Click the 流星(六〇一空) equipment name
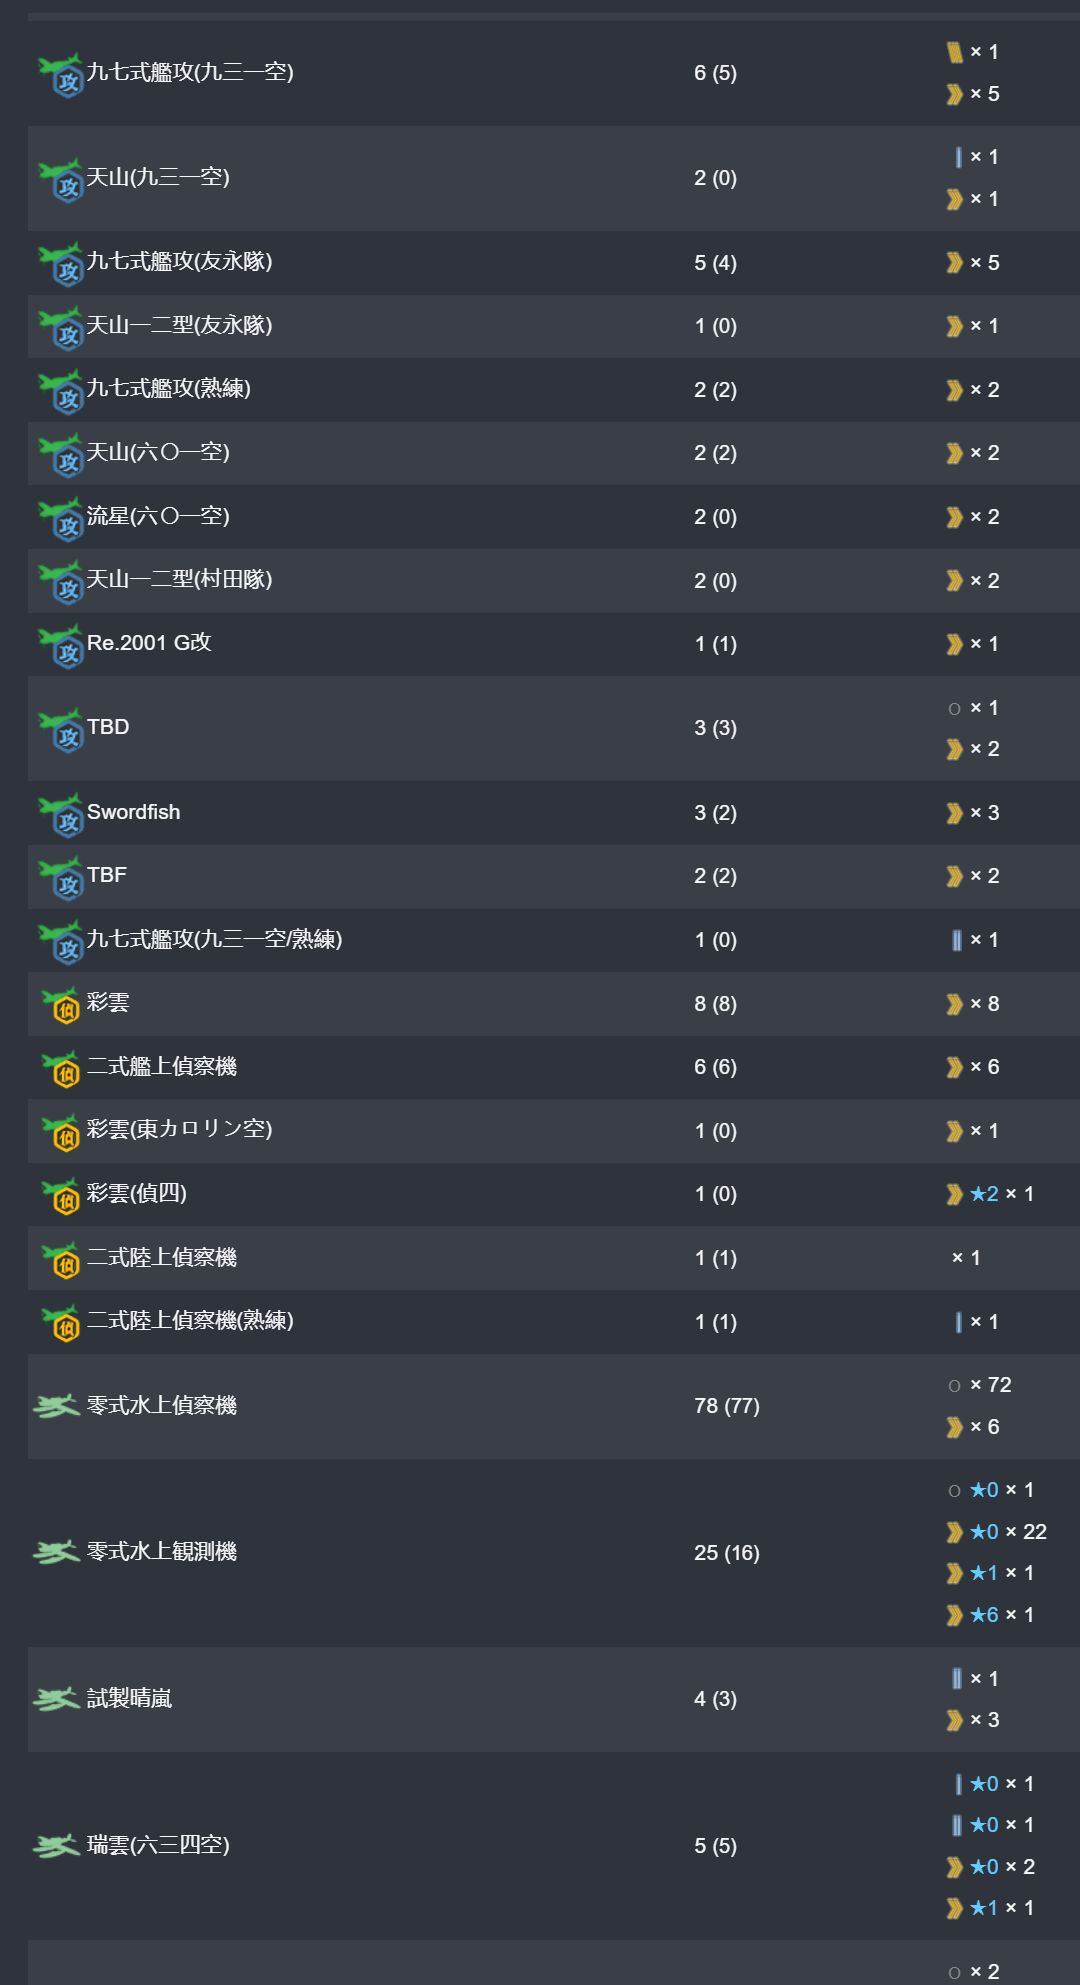1080x1985 pixels. [x=158, y=516]
